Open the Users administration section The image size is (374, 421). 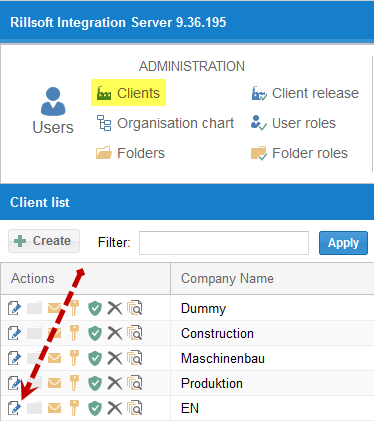click(x=53, y=111)
